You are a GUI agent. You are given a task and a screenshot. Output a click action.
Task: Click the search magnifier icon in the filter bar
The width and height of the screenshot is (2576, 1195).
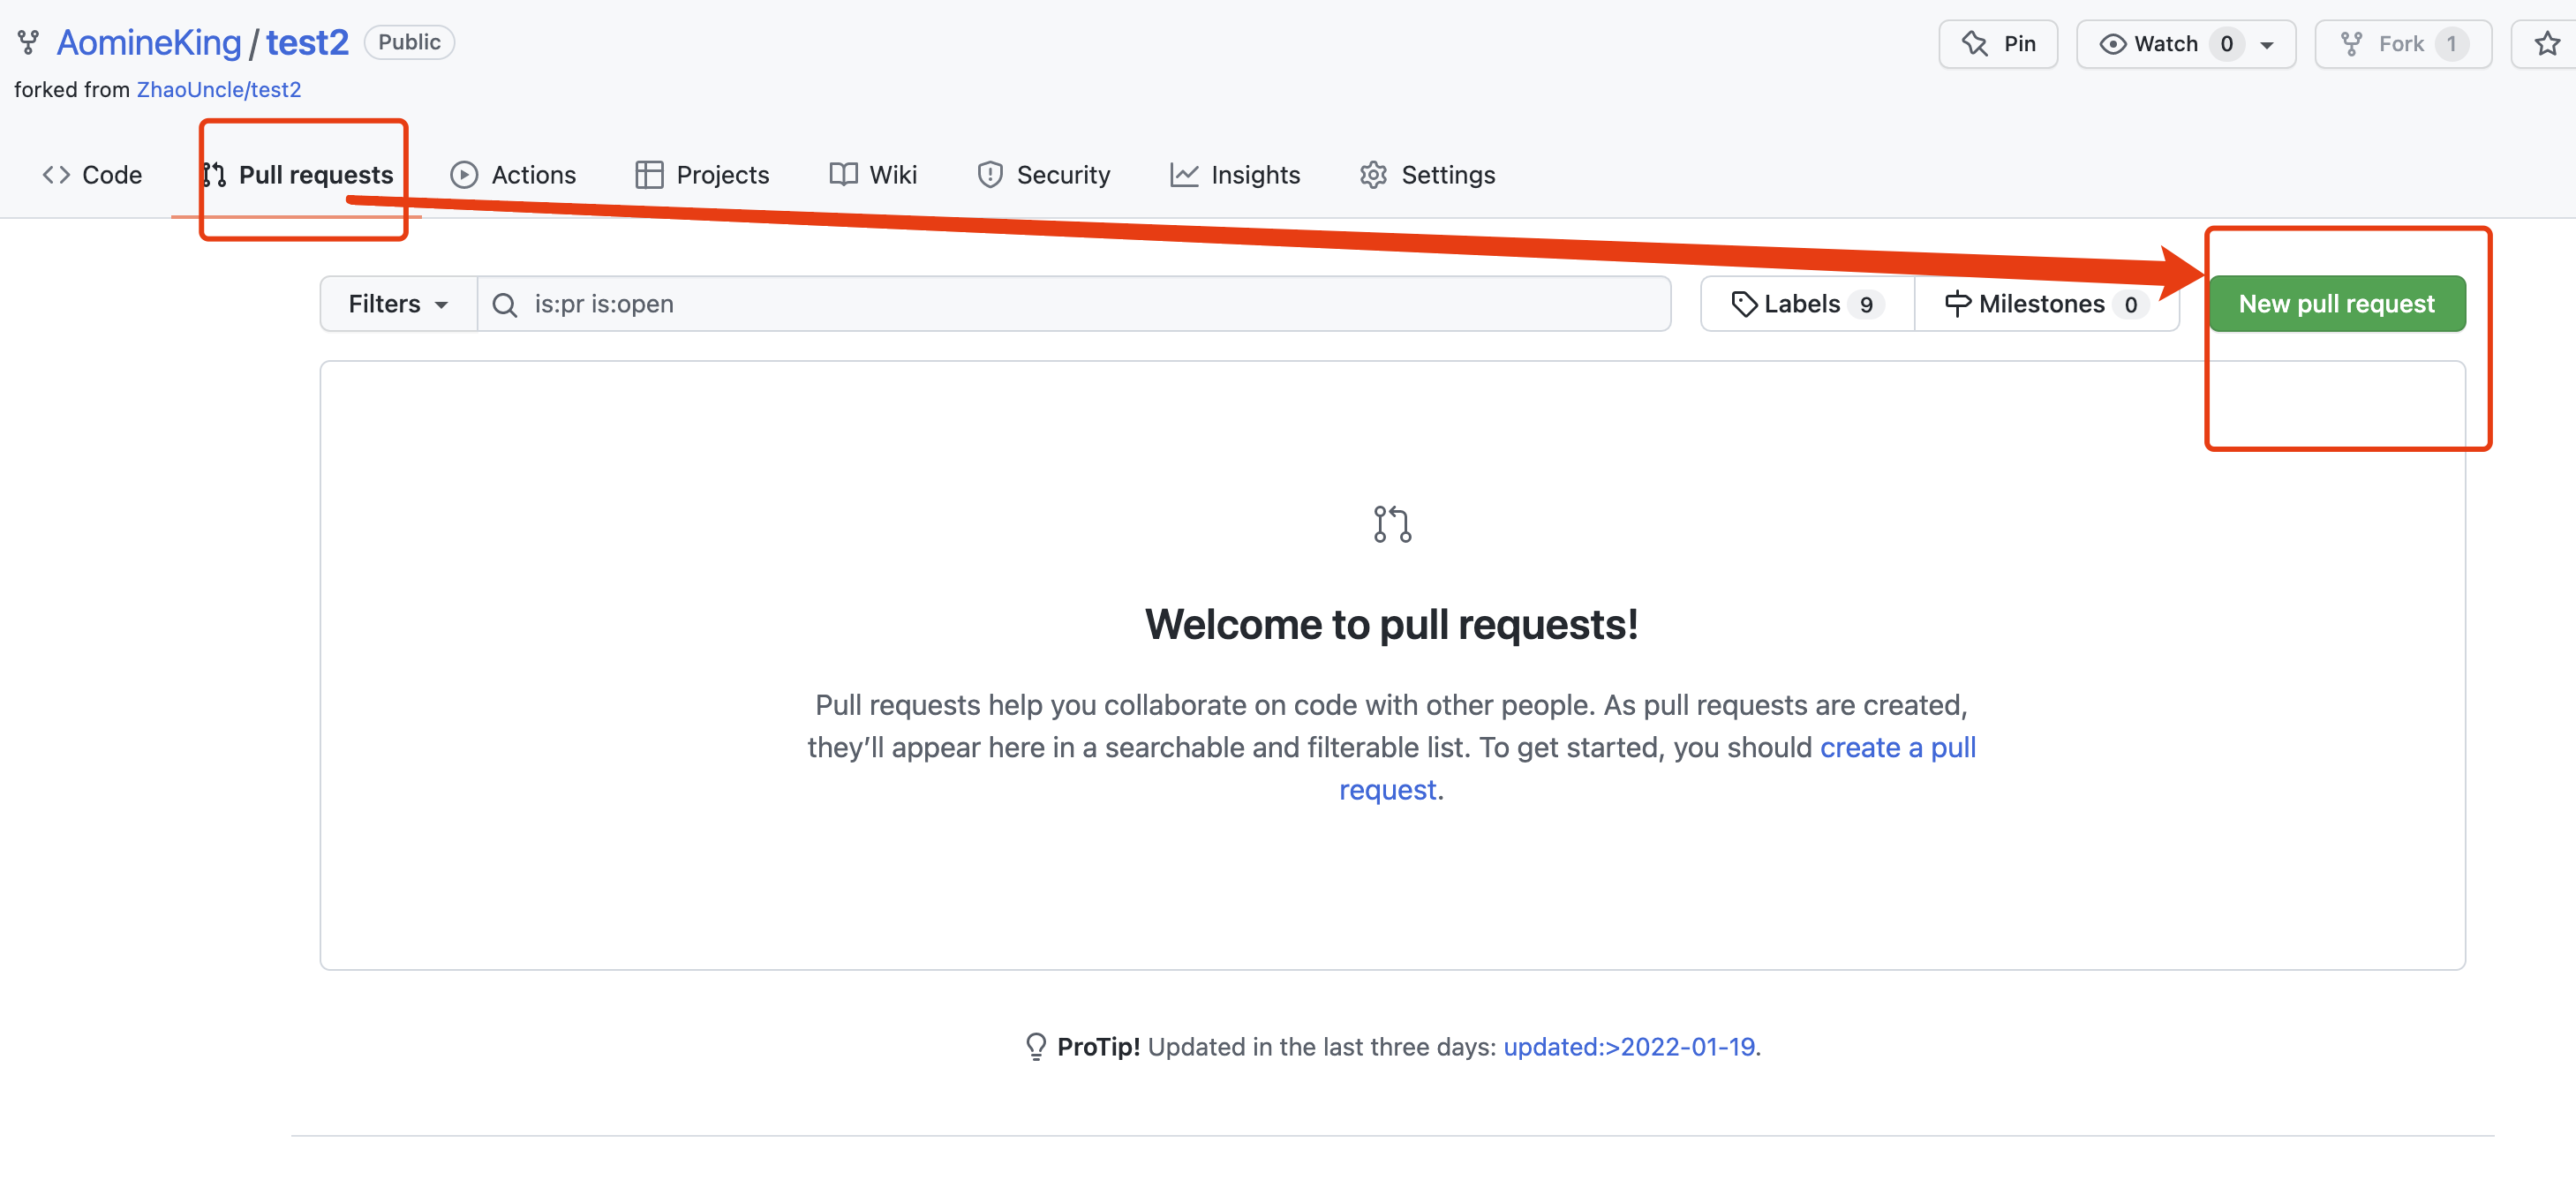(x=505, y=305)
